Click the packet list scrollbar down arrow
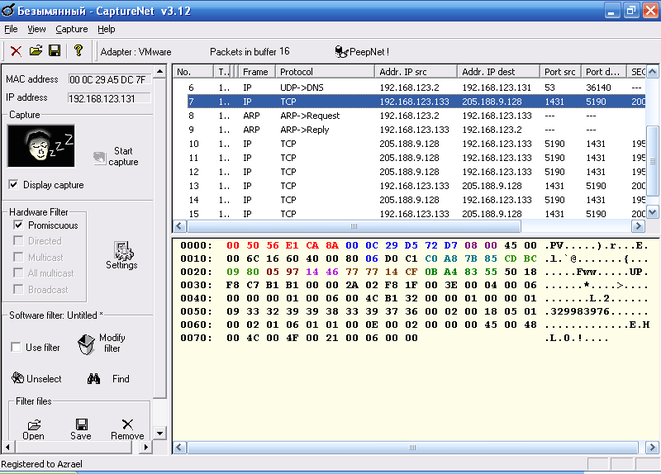Screen dimensions: 661x474 click(x=654, y=213)
